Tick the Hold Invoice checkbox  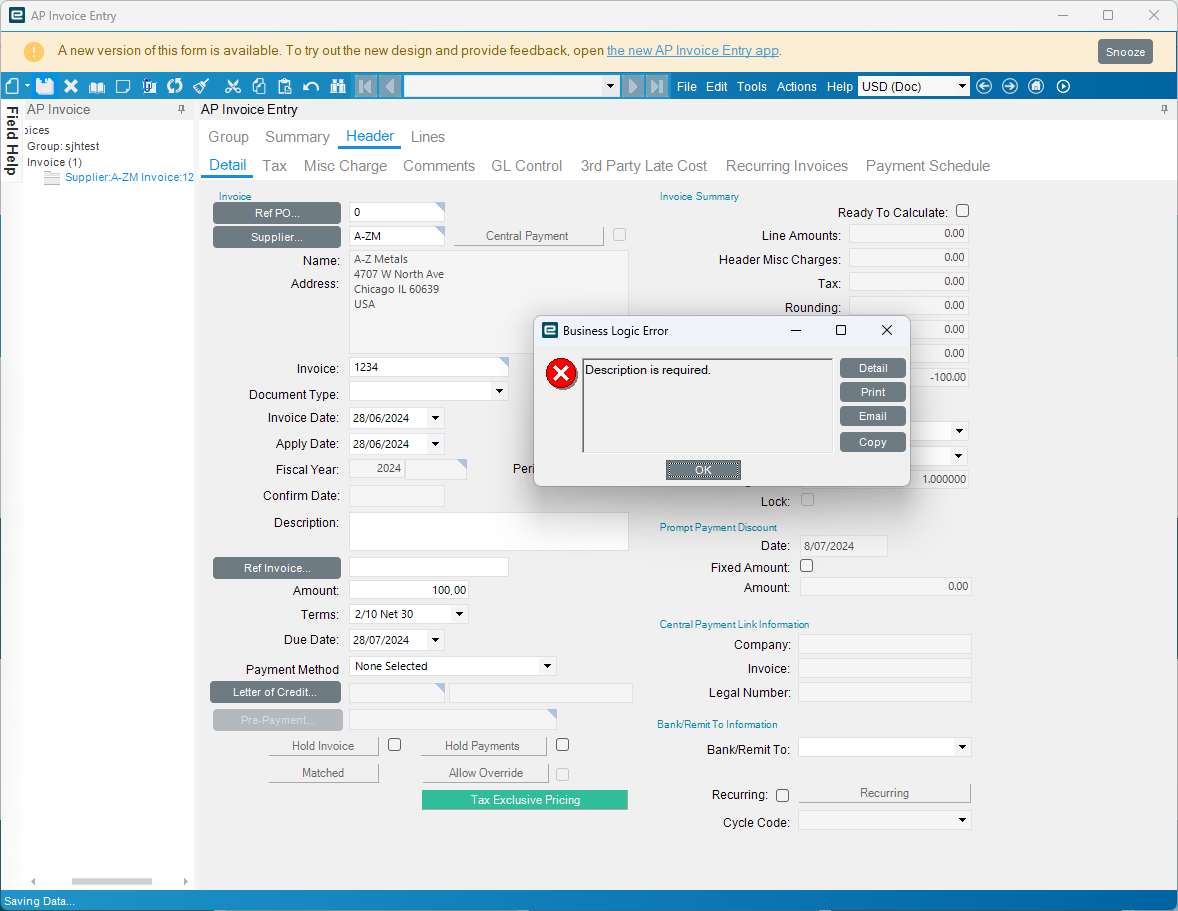pos(394,745)
